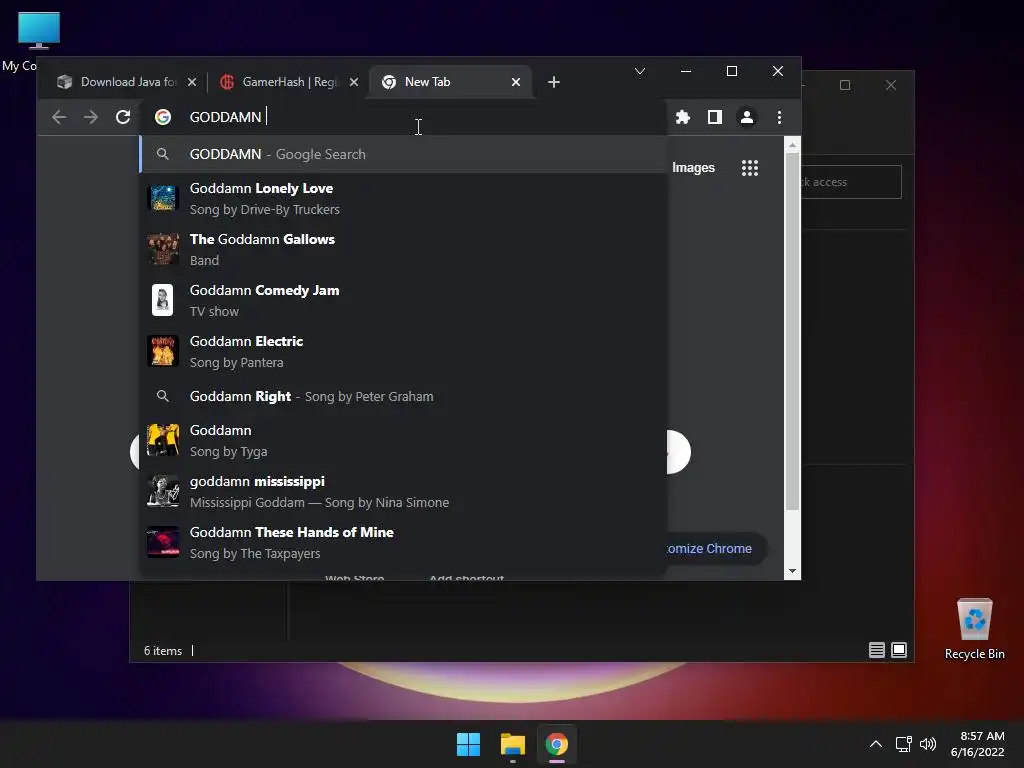Open the Google apps grid icon
This screenshot has height=768, width=1024.
coord(750,168)
